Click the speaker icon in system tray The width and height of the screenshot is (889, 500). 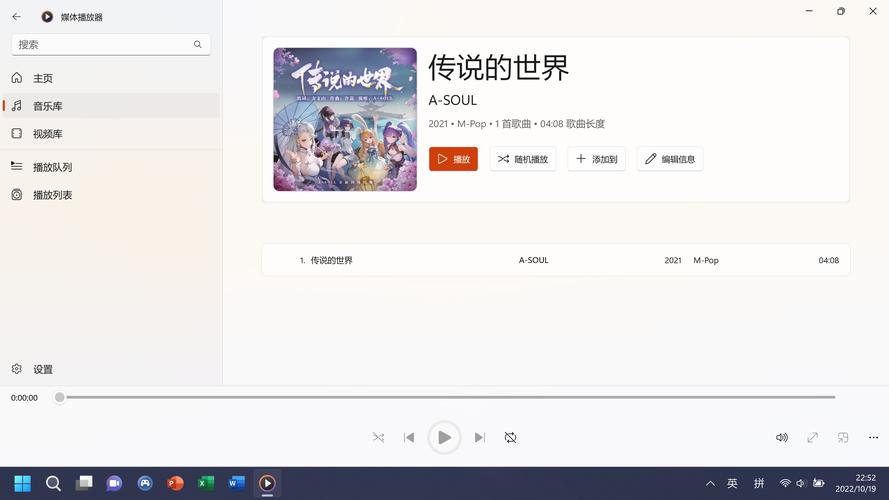801,483
